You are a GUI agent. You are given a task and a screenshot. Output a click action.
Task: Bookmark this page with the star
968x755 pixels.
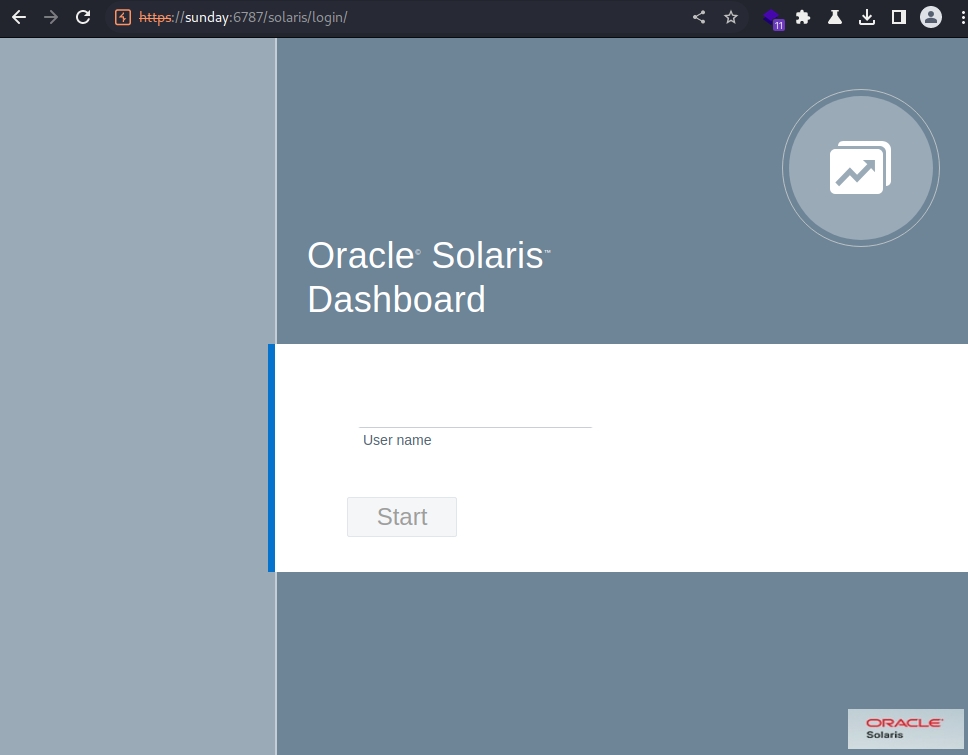[x=731, y=17]
